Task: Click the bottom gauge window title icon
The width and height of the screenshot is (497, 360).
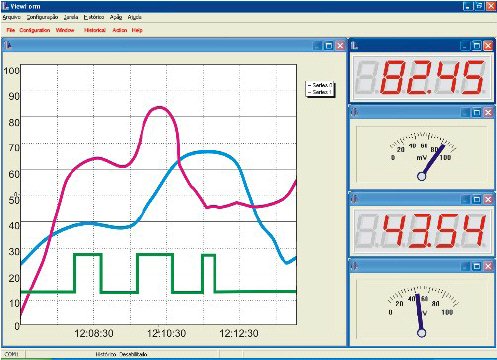Action: coord(355,266)
